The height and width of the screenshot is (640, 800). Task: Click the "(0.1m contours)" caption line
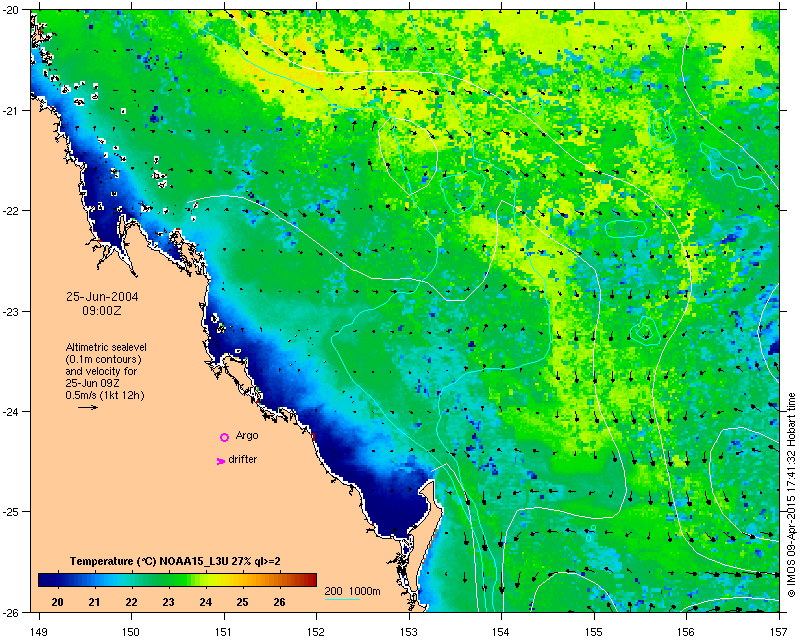point(104,359)
